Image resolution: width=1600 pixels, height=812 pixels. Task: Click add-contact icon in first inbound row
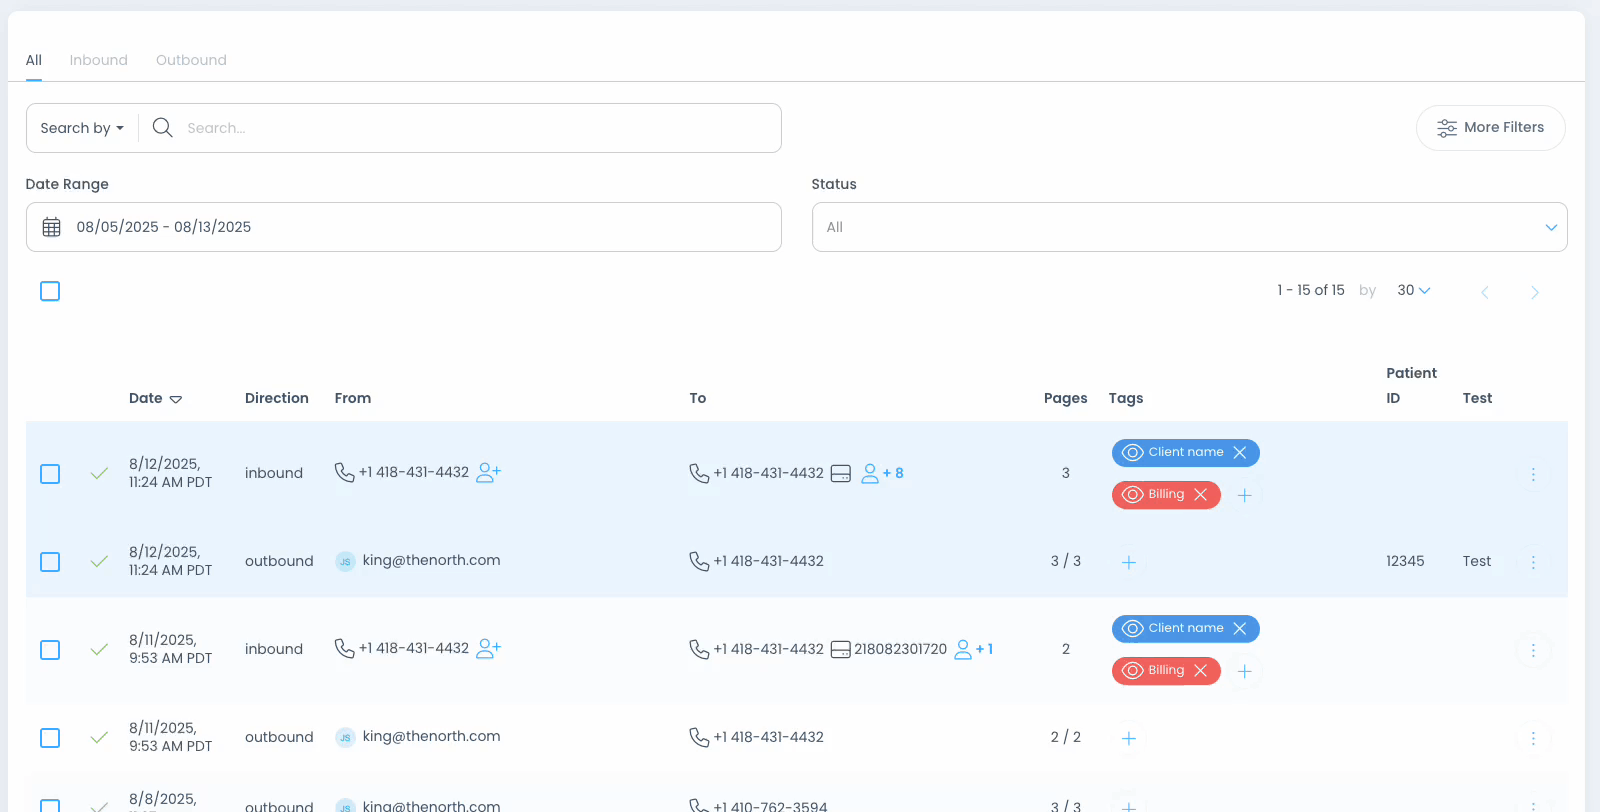click(x=488, y=473)
